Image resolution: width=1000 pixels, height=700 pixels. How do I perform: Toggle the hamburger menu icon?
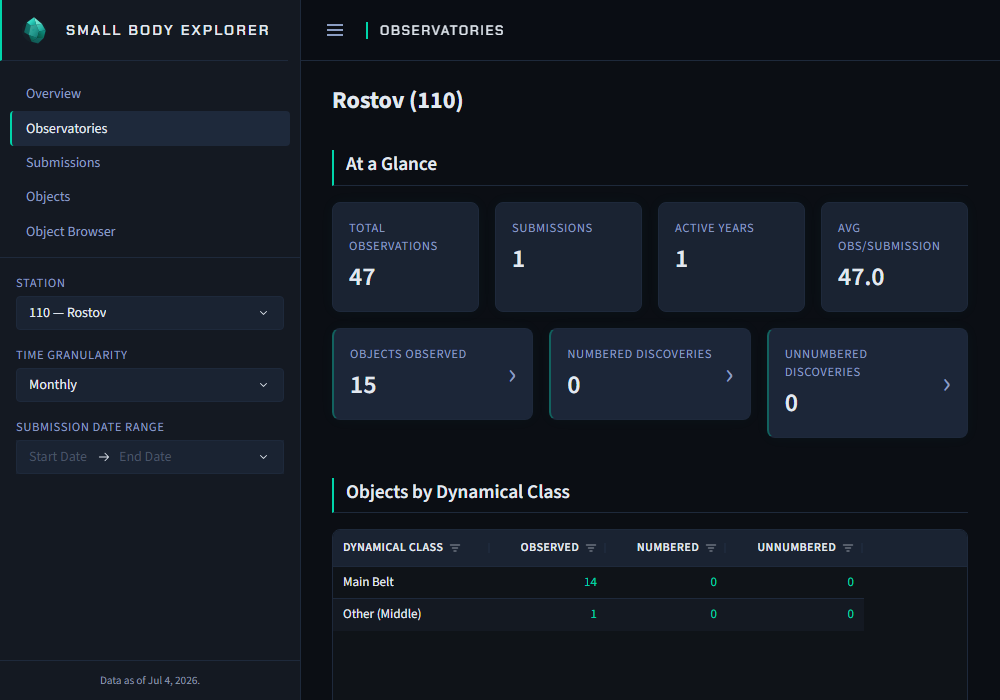(335, 30)
